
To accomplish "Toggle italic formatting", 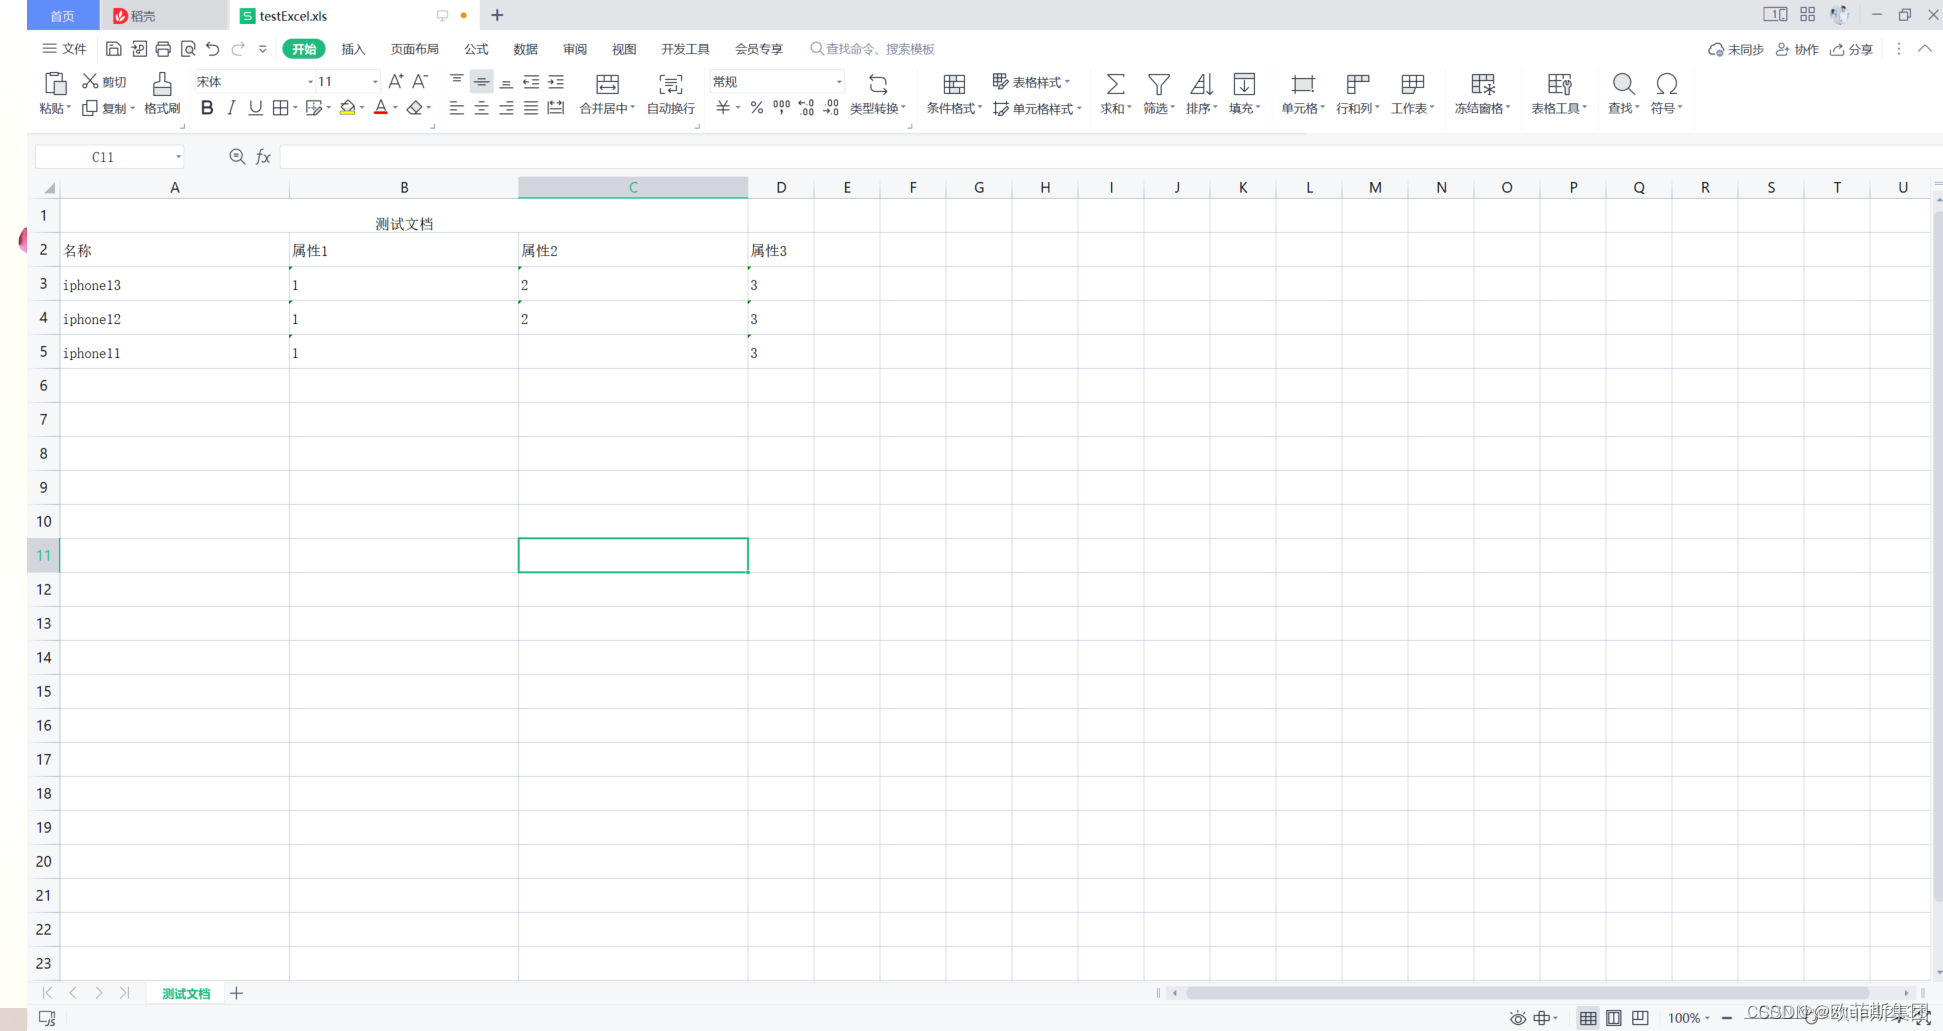I will click(x=231, y=108).
